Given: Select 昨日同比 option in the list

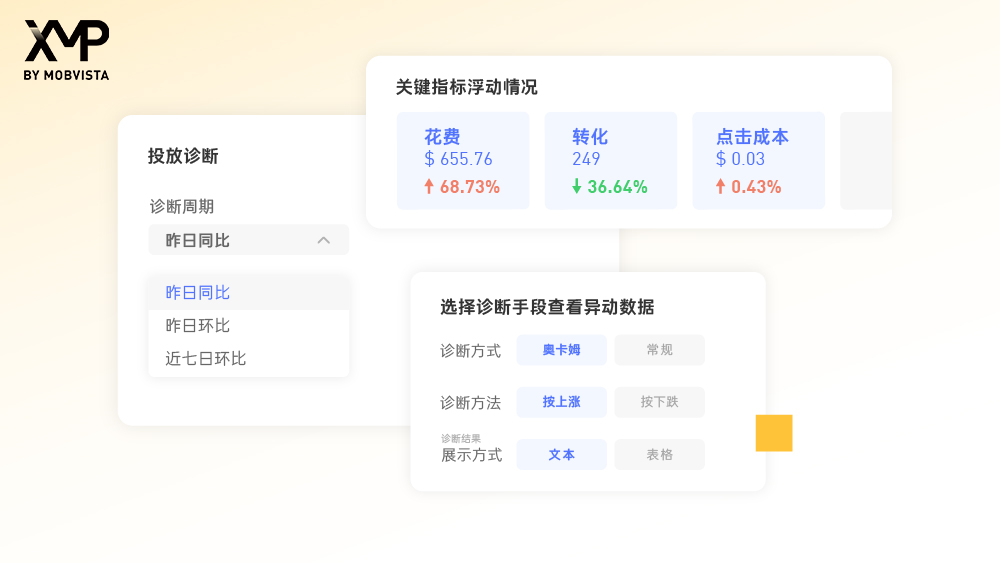Looking at the screenshot, I should tap(249, 293).
